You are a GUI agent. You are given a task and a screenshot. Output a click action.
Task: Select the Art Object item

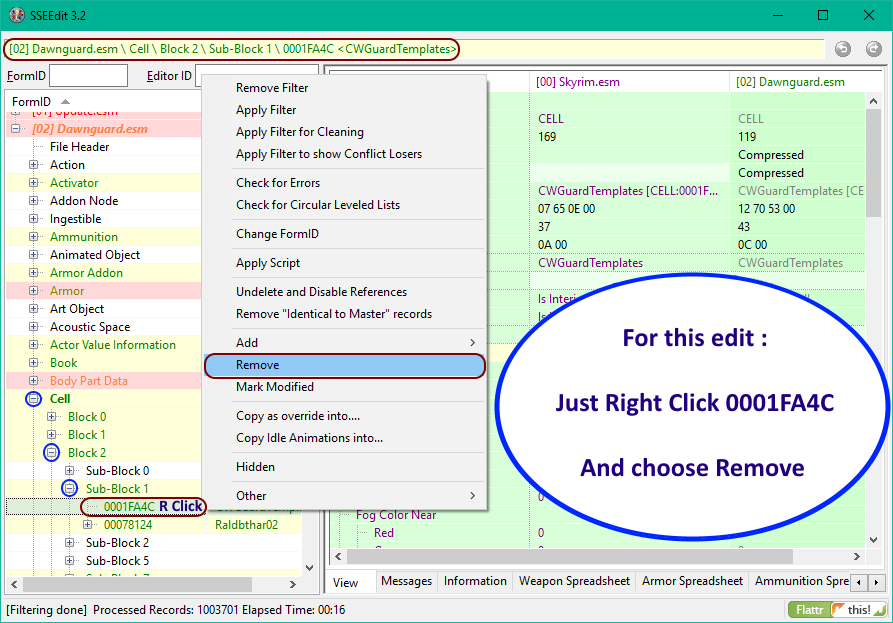(77, 309)
